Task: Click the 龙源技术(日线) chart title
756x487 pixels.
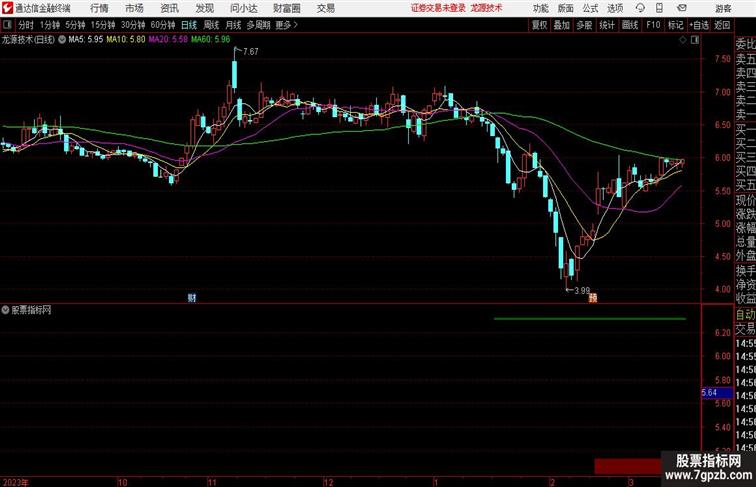Action: (x=28, y=40)
